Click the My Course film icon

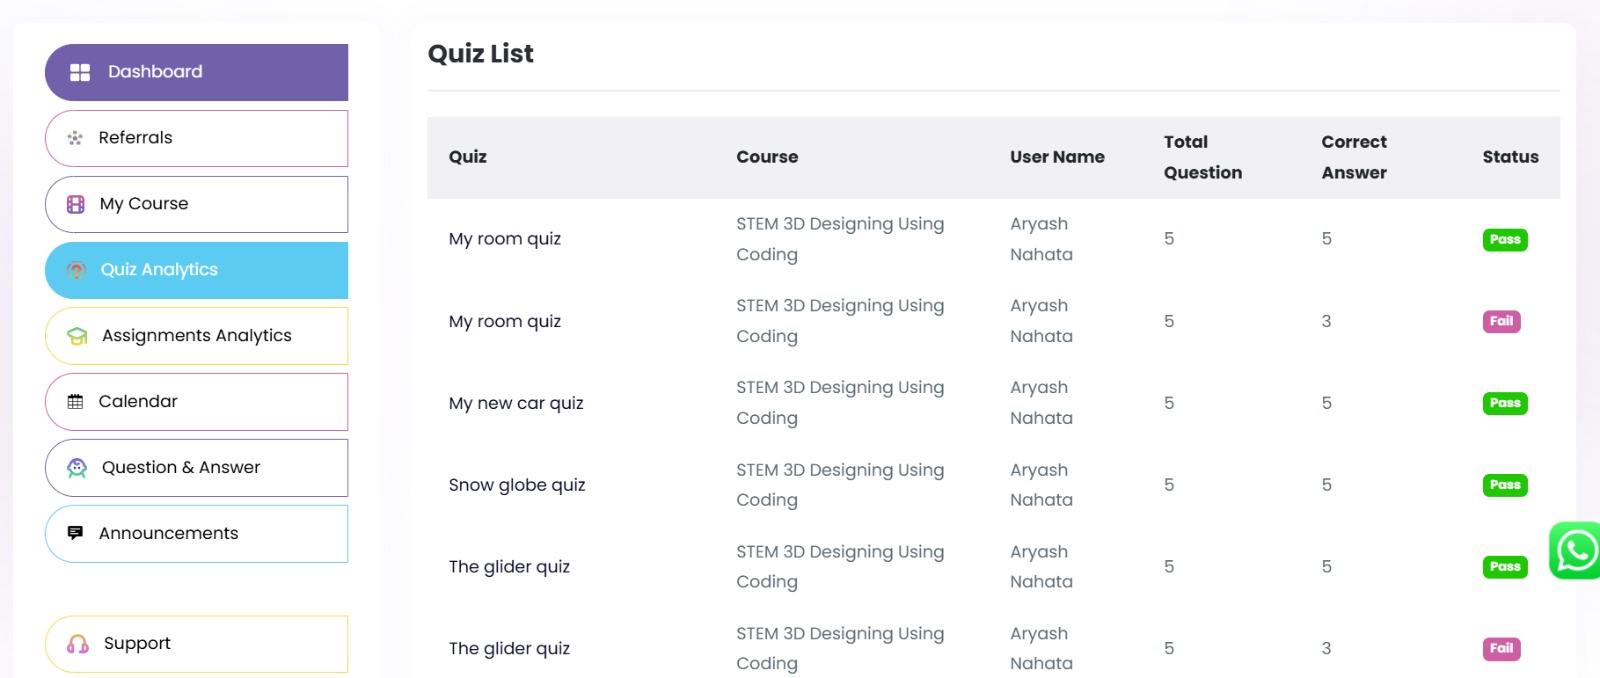76,204
